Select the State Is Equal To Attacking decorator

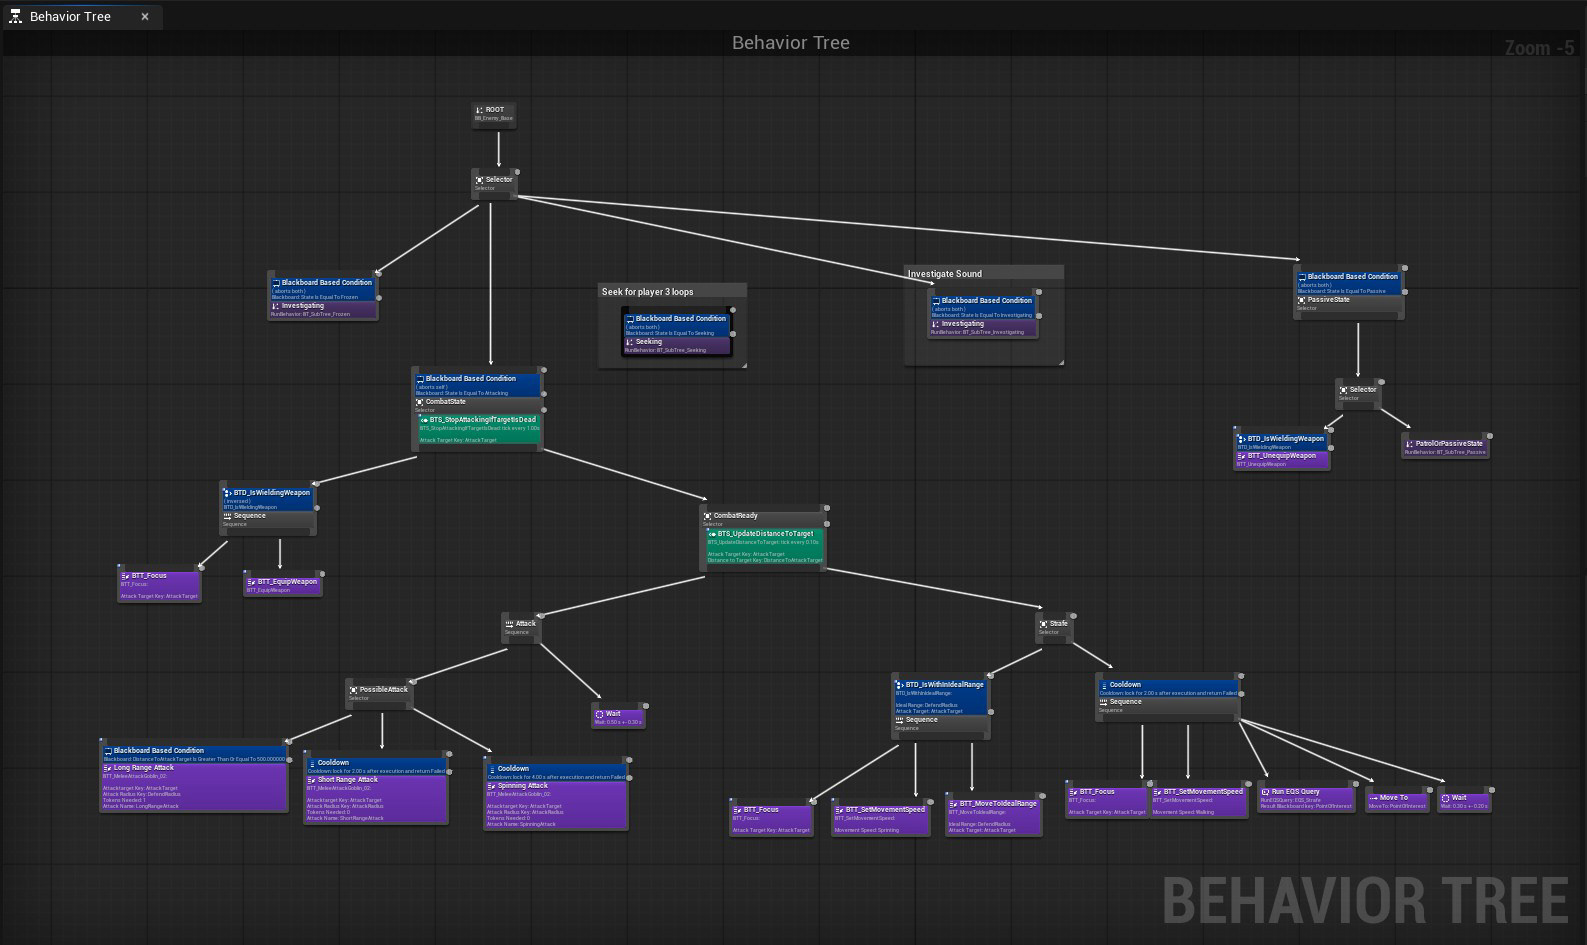[477, 385]
